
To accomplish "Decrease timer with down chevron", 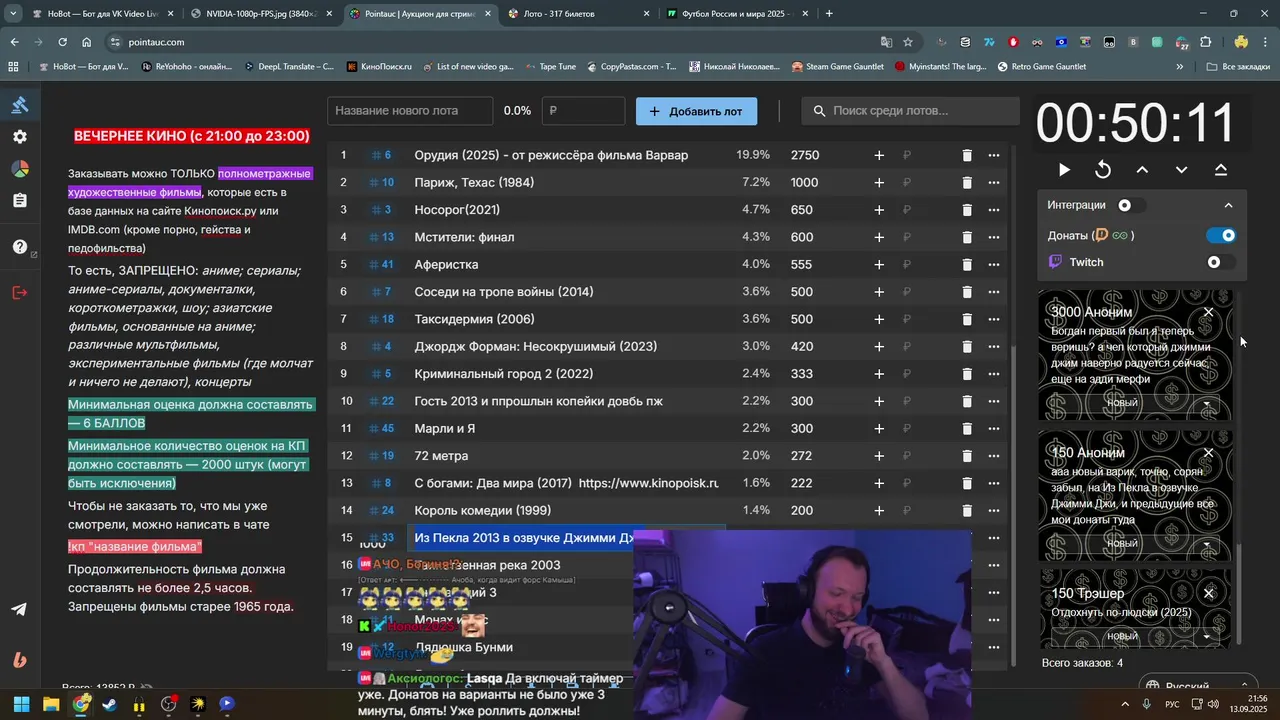I will point(1181,170).
